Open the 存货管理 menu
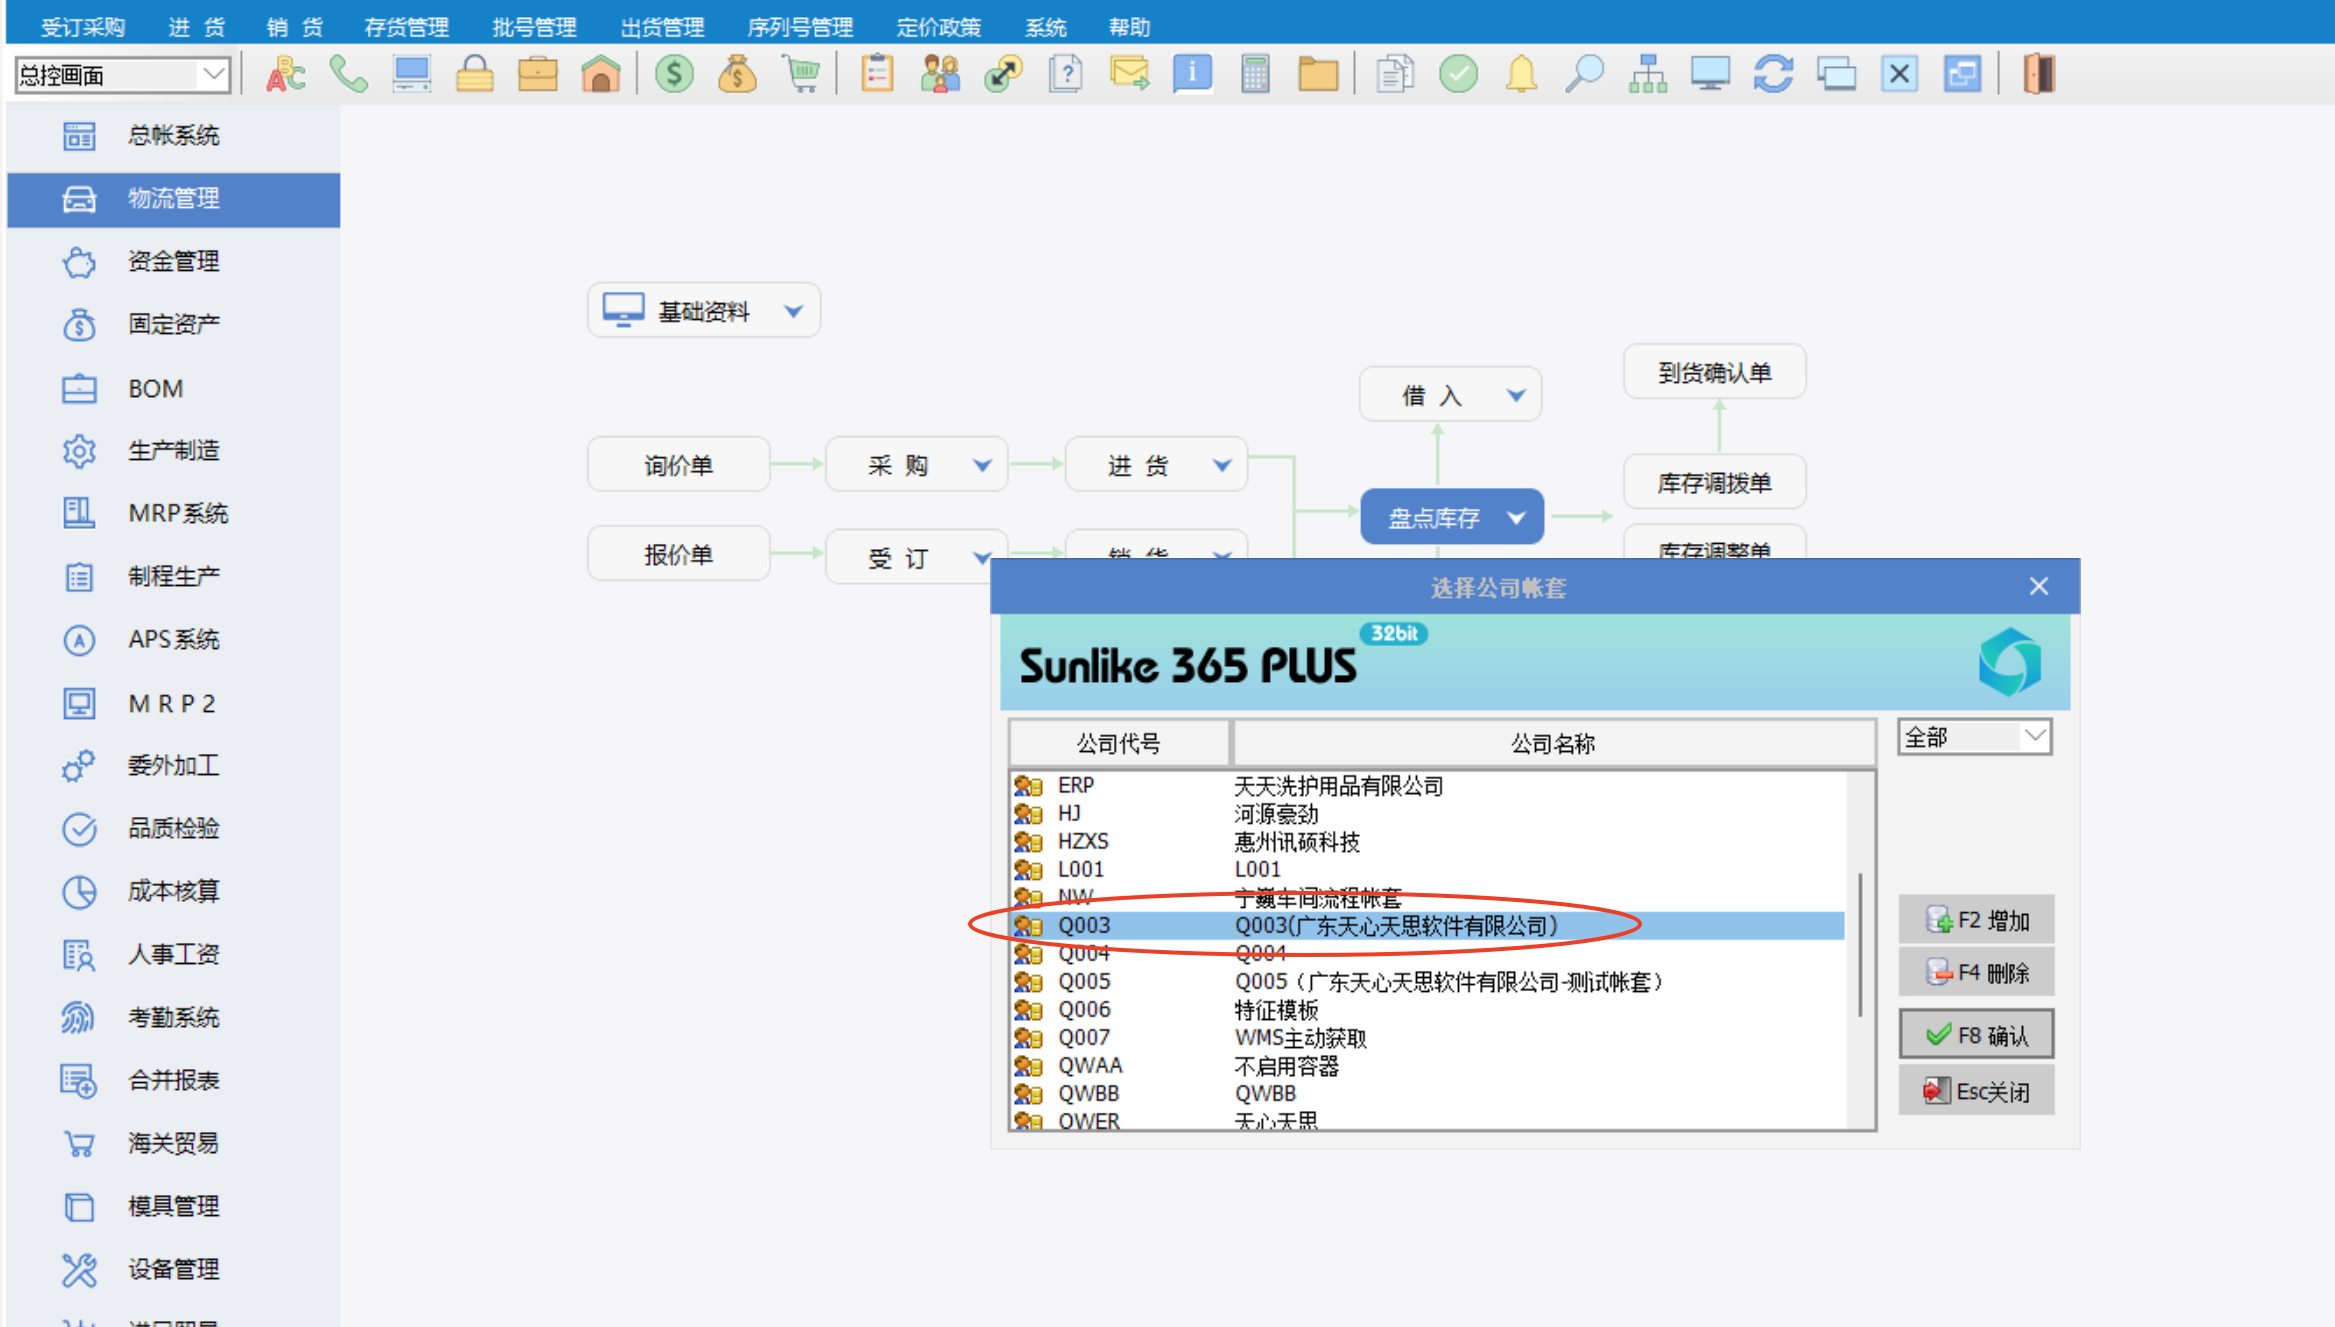2335x1327 pixels. [x=406, y=27]
